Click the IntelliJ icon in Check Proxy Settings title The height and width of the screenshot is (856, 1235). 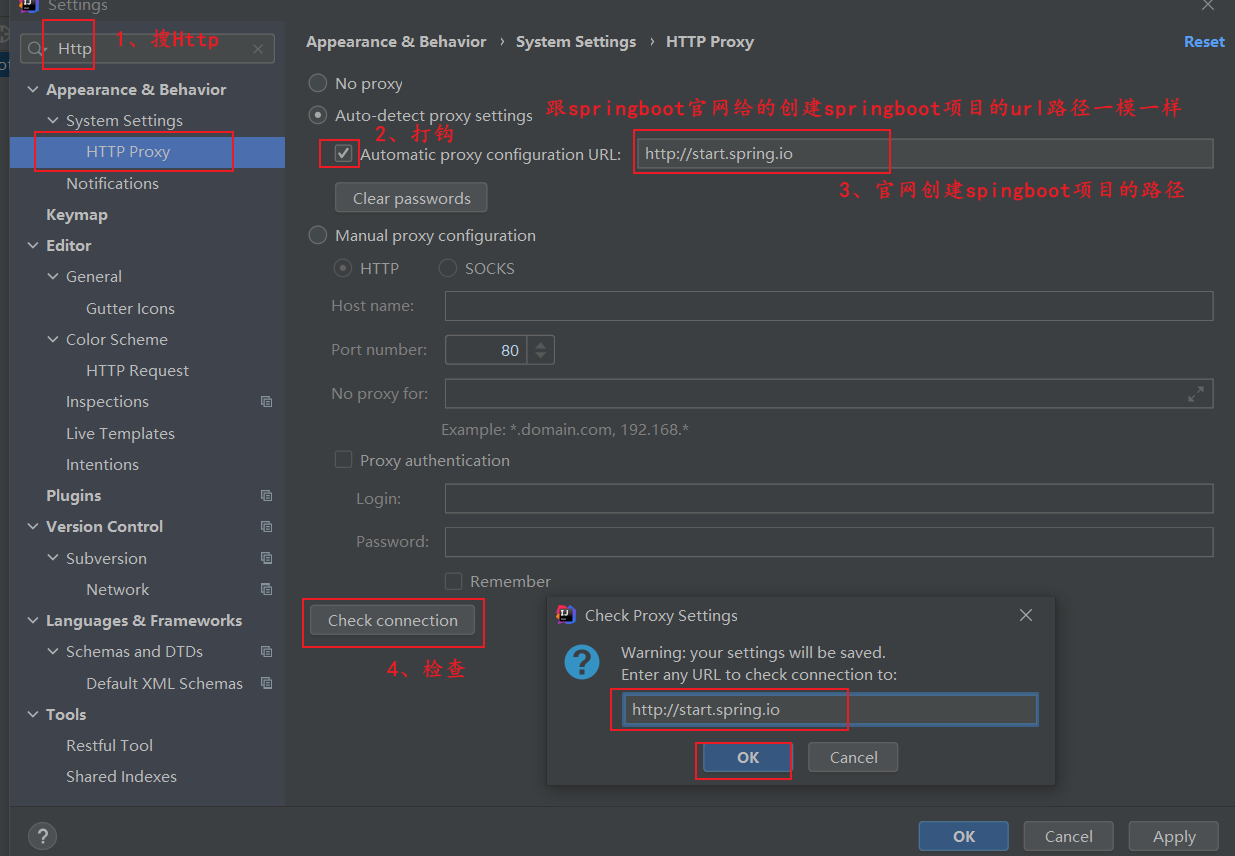566,615
